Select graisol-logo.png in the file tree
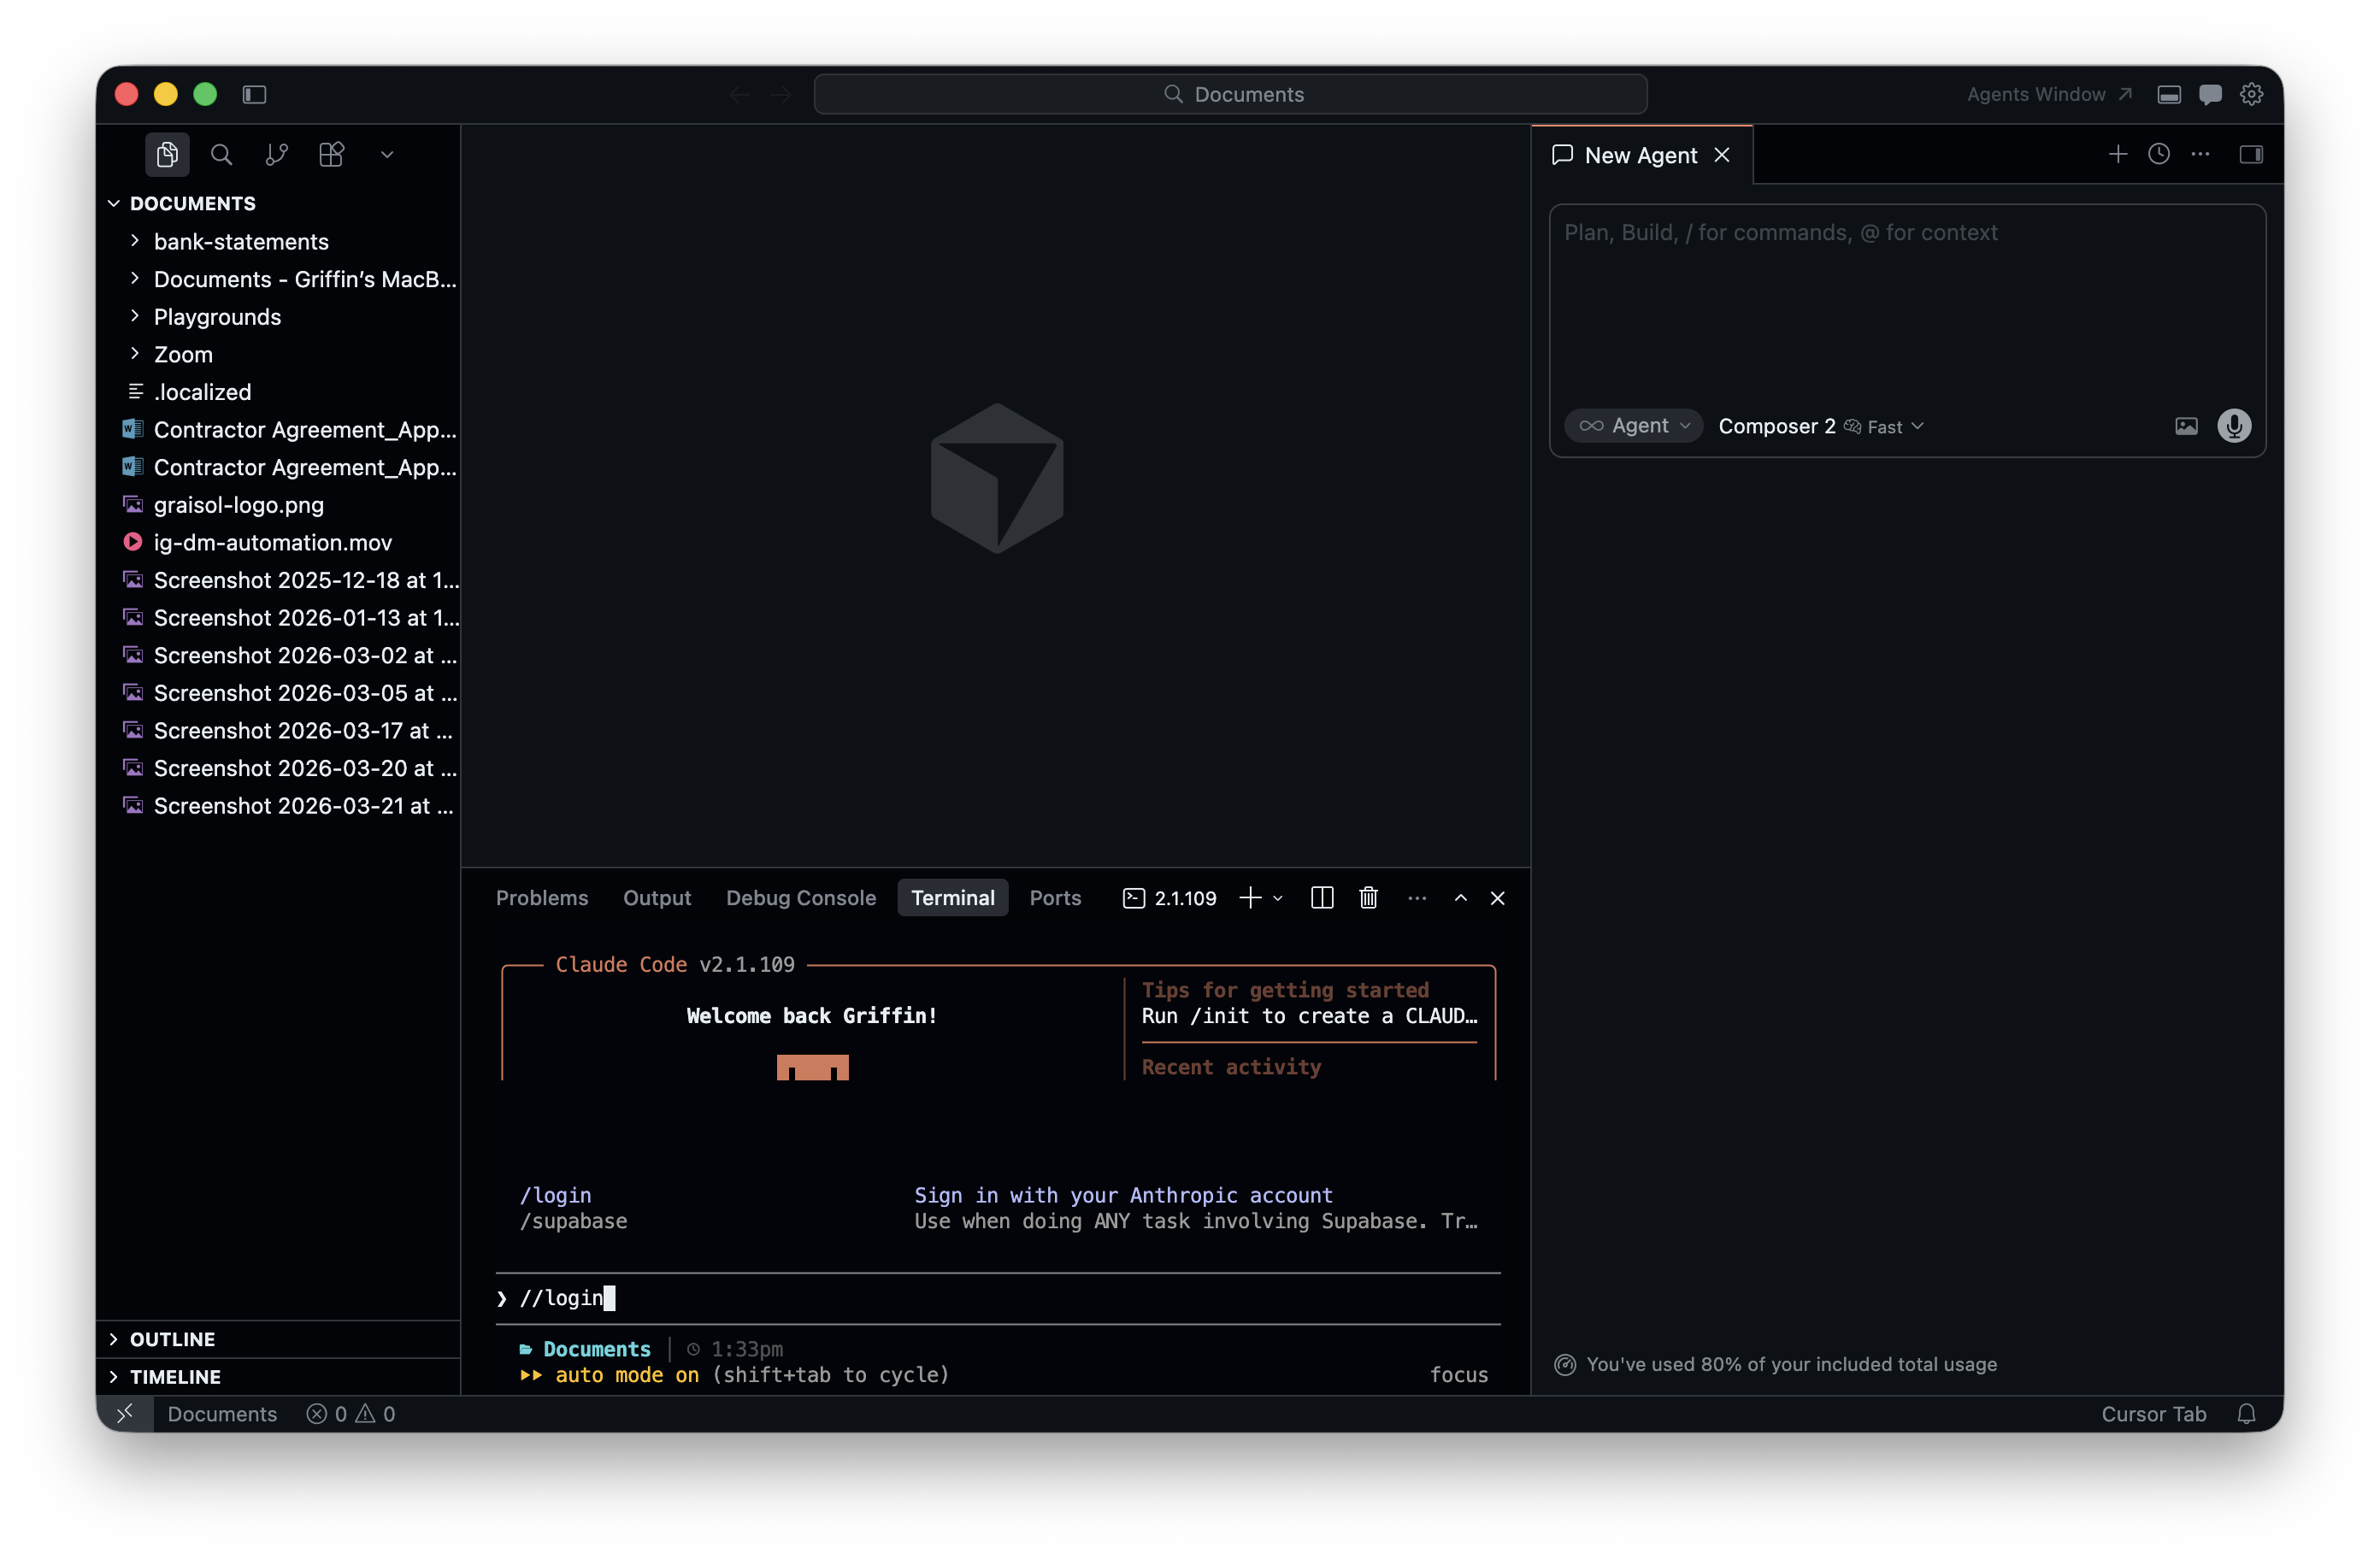The height and width of the screenshot is (1559, 2380). (x=238, y=505)
